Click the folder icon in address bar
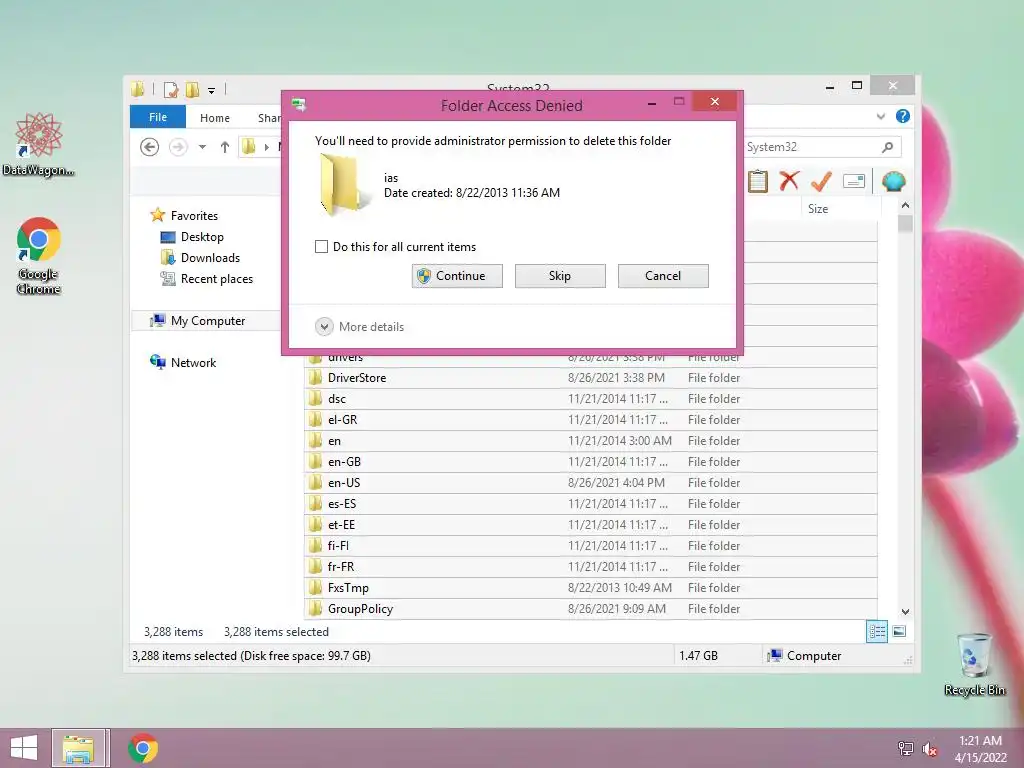The height and width of the screenshot is (768, 1024). pyautogui.click(x=248, y=147)
